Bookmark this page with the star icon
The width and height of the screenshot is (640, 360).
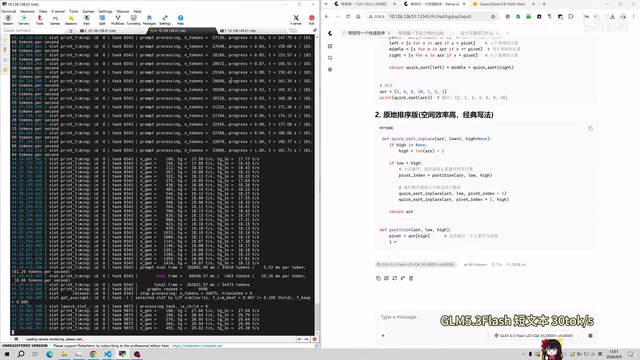click(493, 17)
